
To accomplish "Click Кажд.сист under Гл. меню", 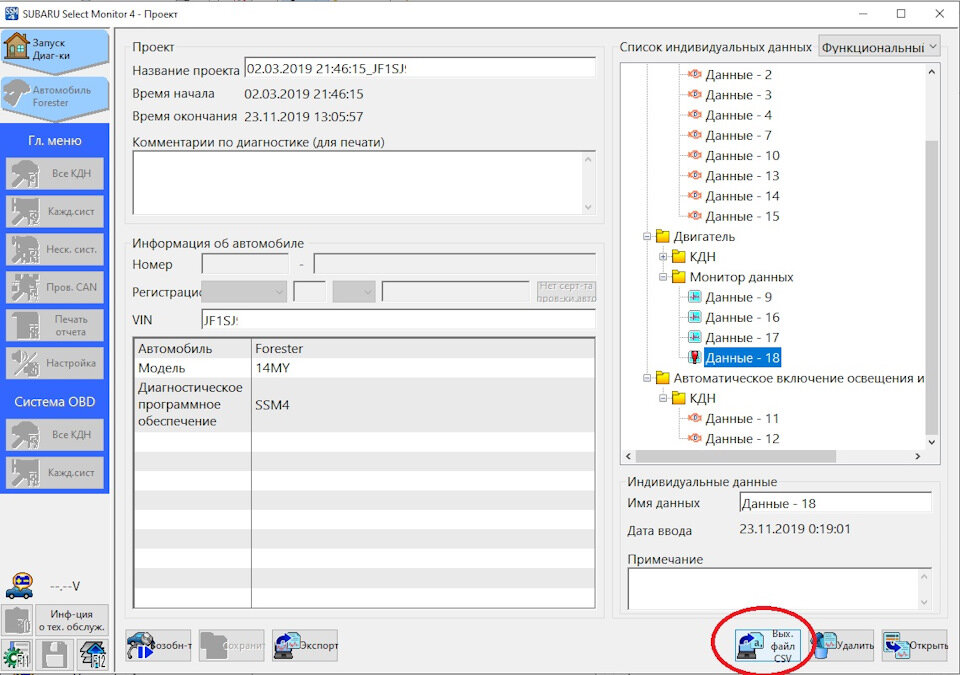I will [x=54, y=211].
